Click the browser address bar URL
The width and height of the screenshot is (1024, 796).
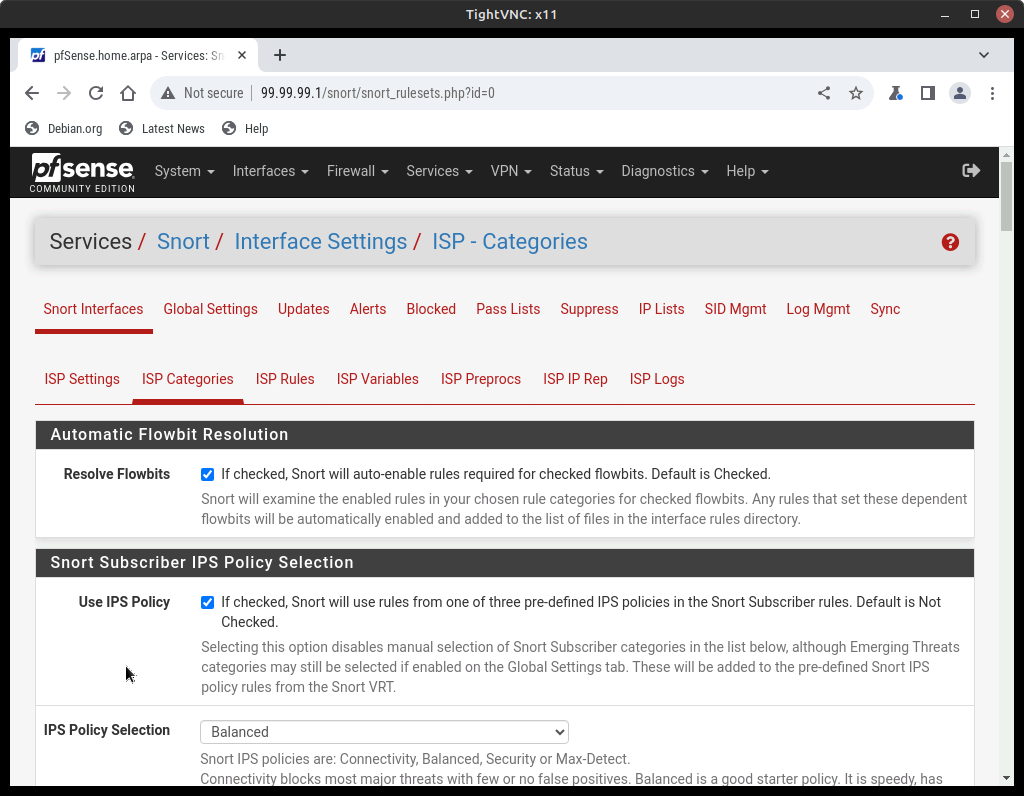click(377, 93)
